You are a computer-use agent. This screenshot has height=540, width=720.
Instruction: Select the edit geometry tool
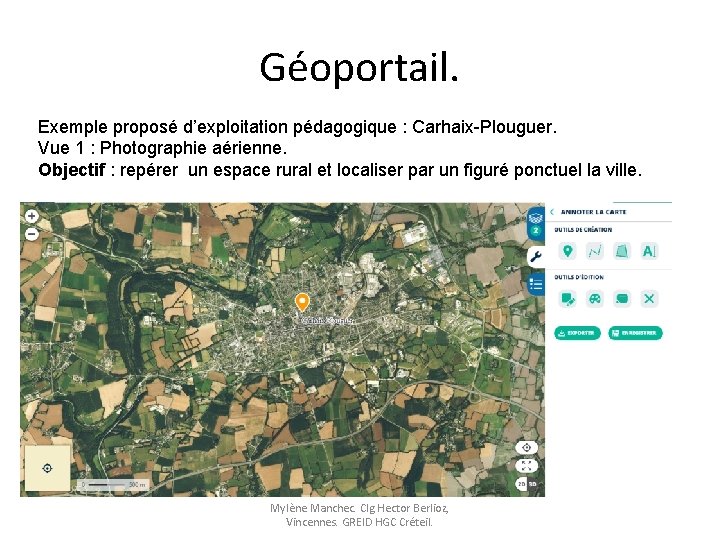[568, 299]
